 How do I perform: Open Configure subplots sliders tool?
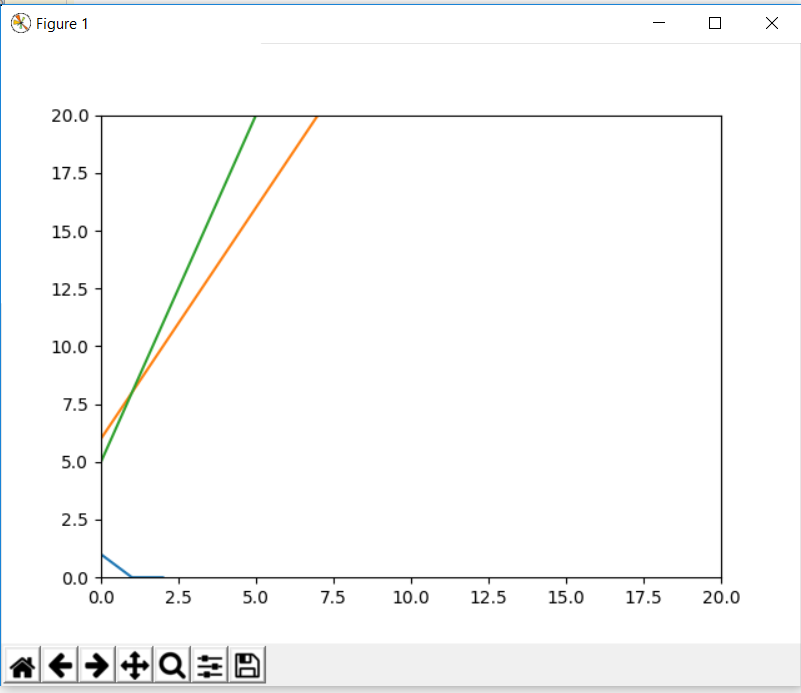point(210,665)
